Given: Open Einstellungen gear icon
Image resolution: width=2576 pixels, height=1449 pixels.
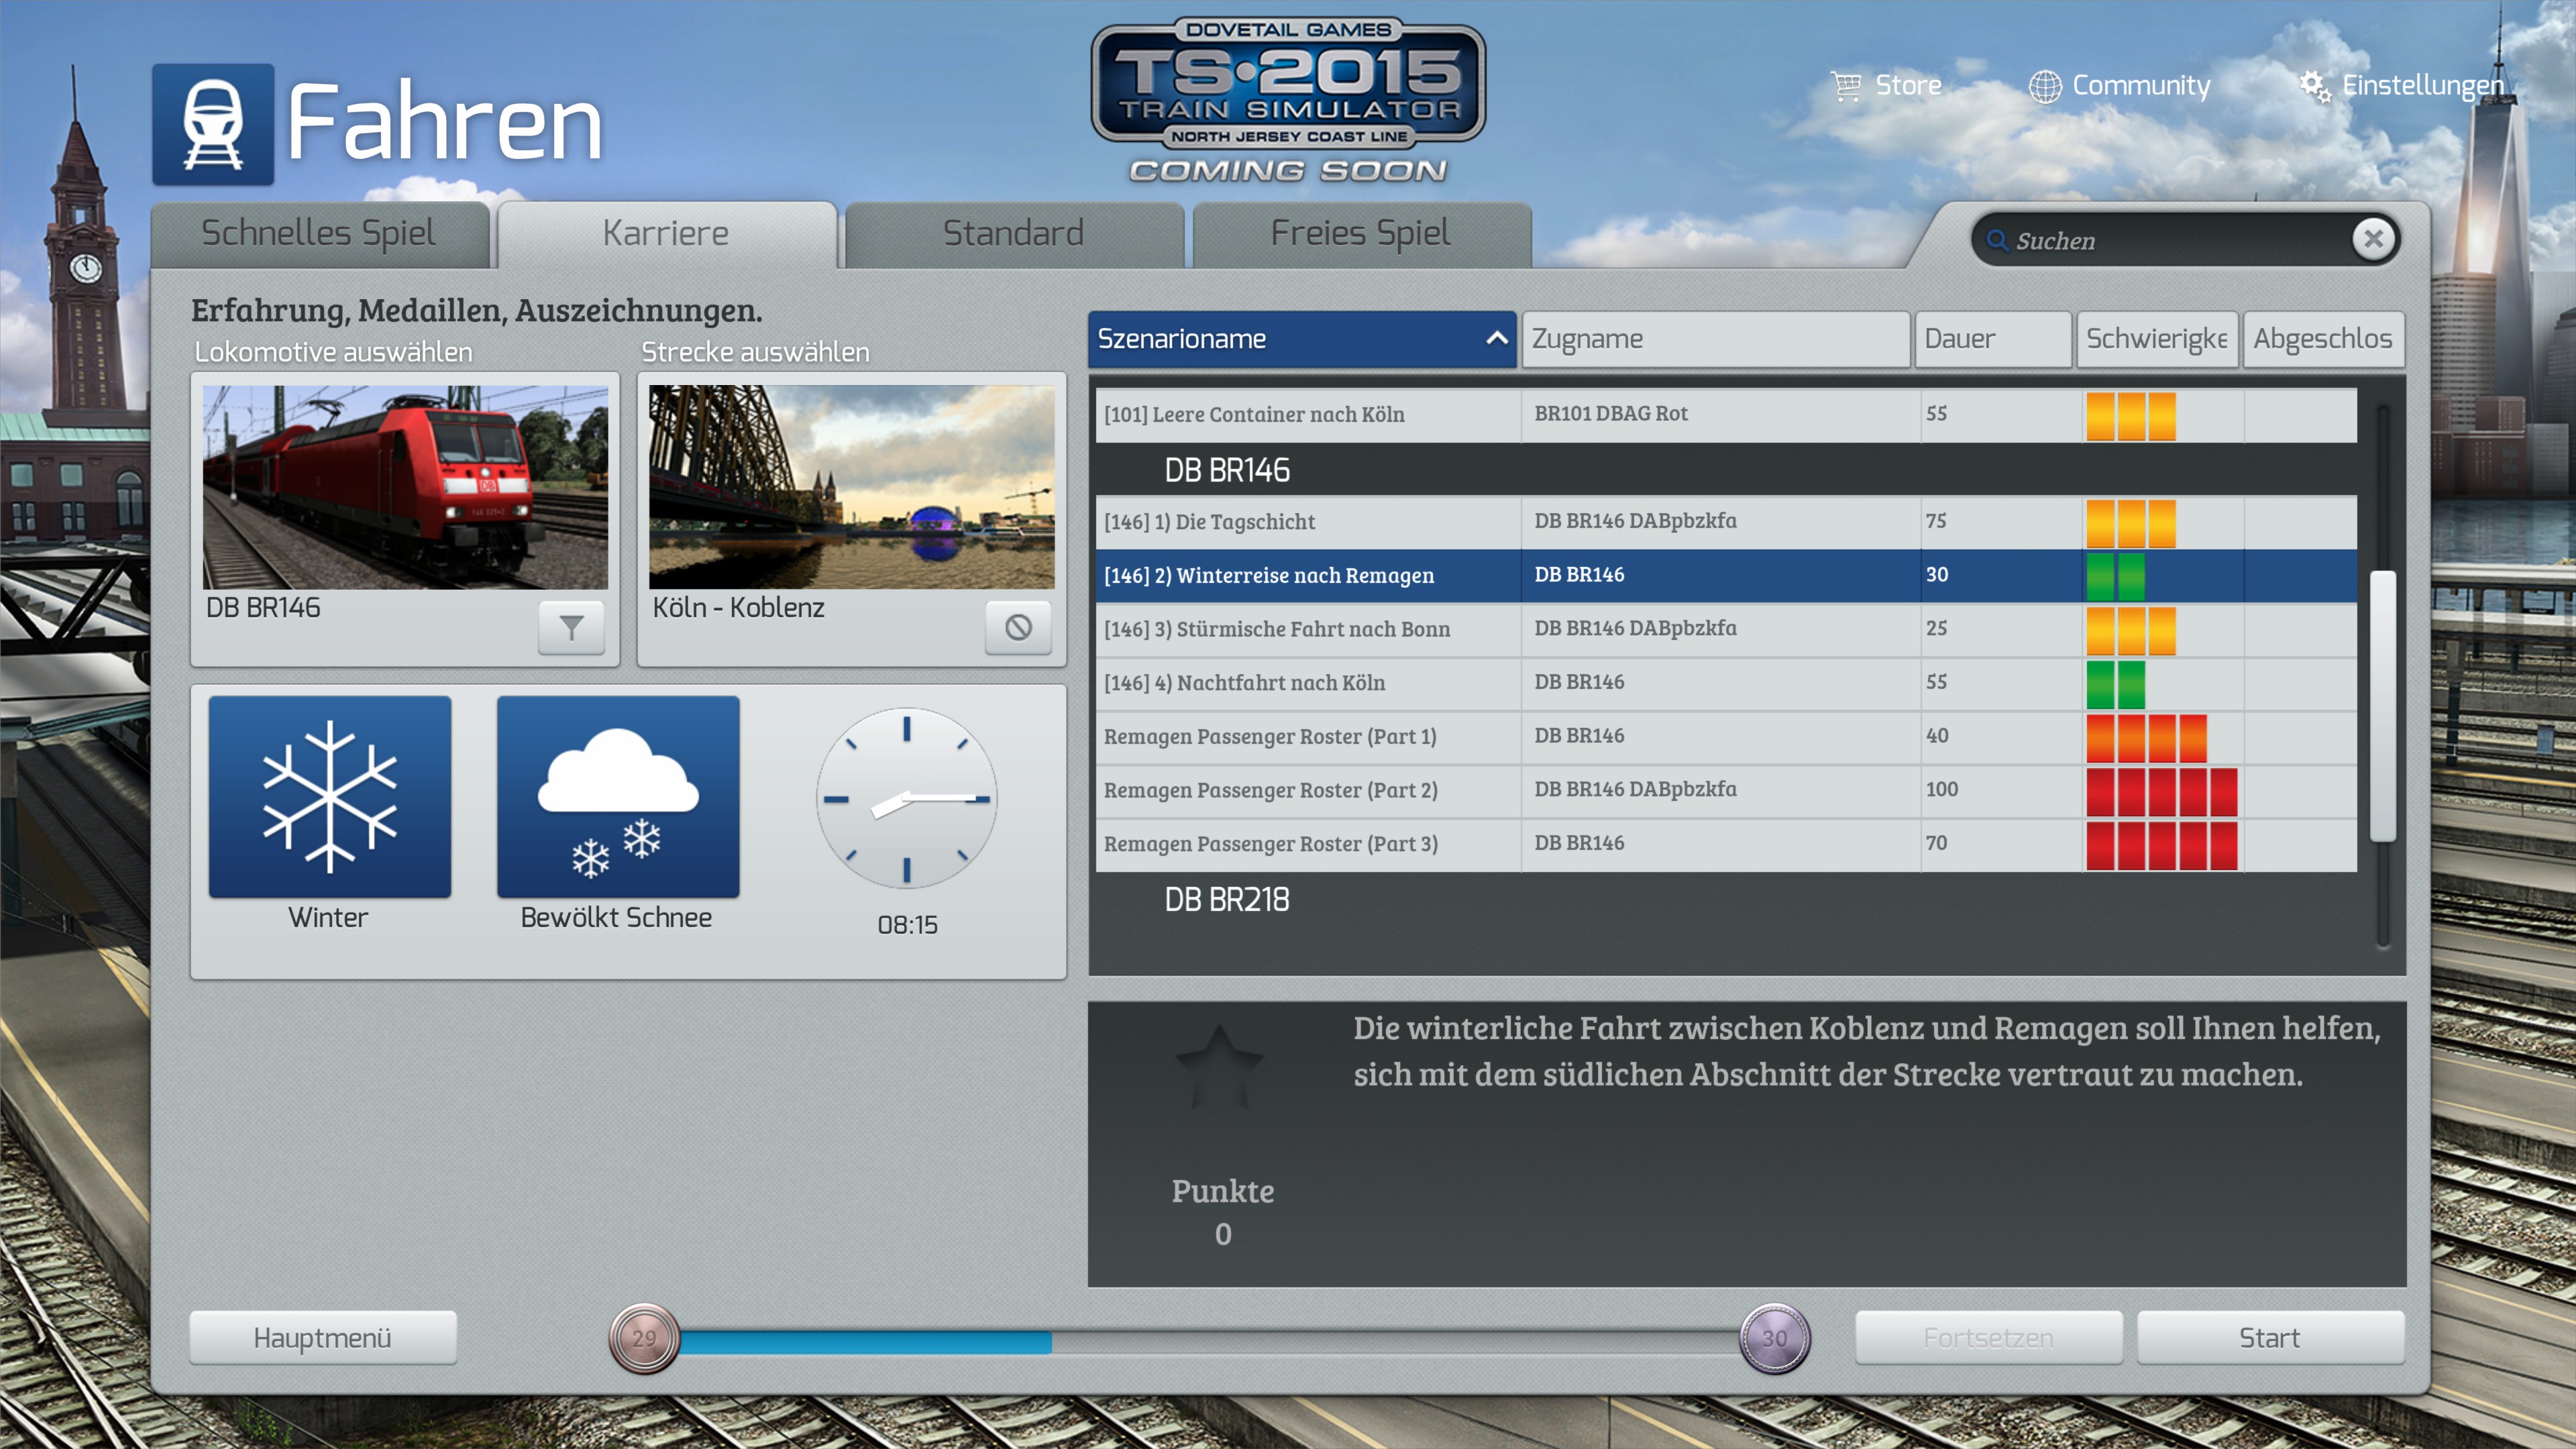Looking at the screenshot, I should pos(2314,86).
